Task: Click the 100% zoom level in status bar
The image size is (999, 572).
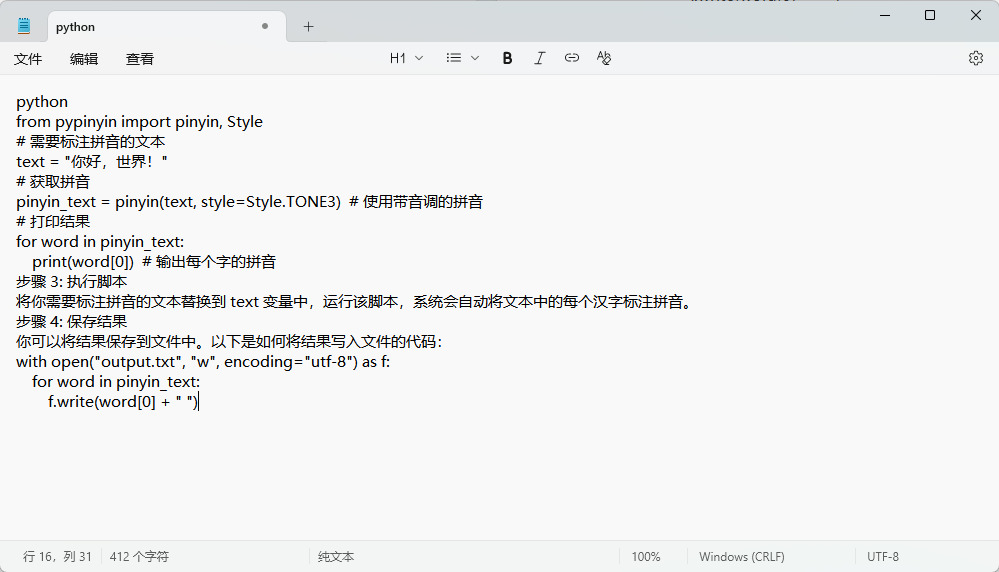Action: (646, 557)
